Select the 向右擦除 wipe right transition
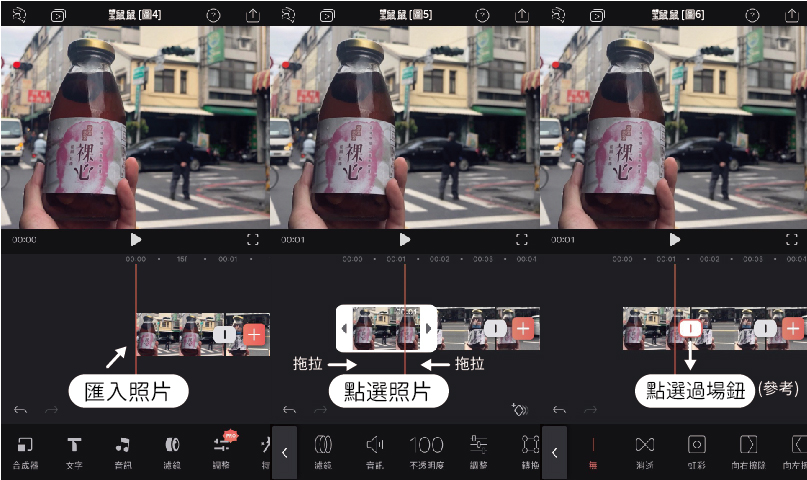 tap(748, 452)
